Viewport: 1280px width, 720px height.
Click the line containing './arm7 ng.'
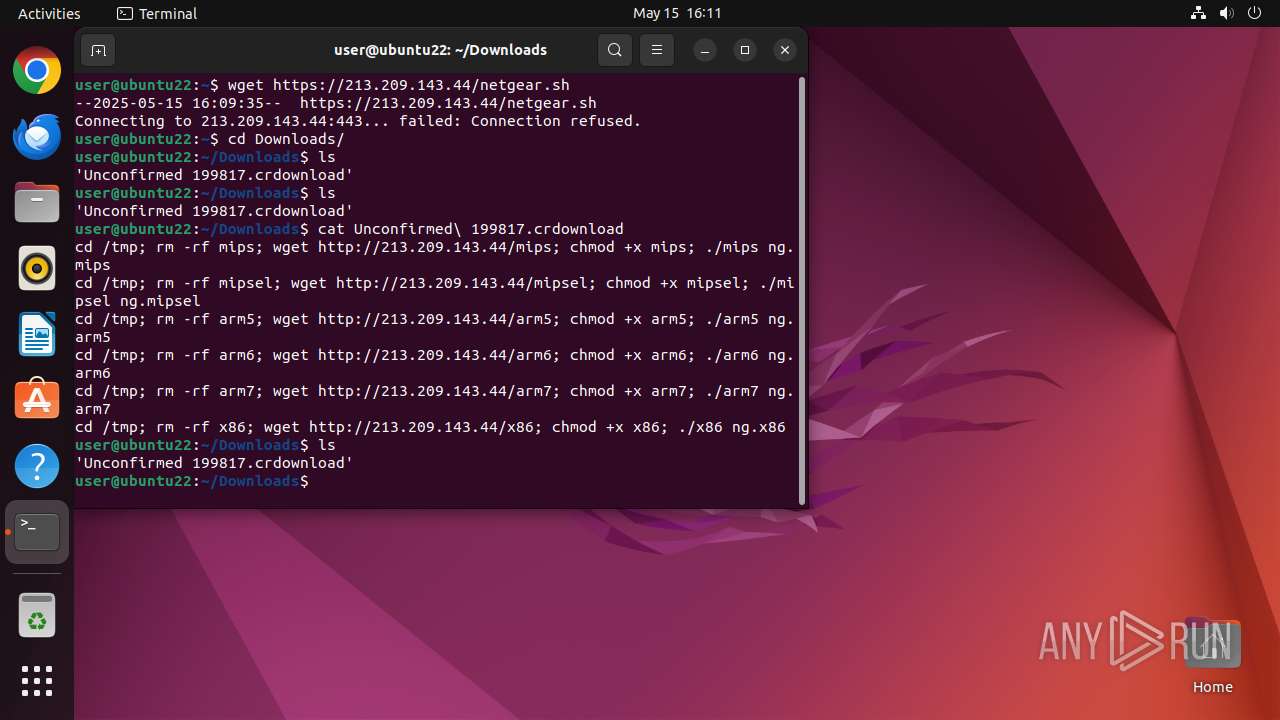(x=435, y=391)
